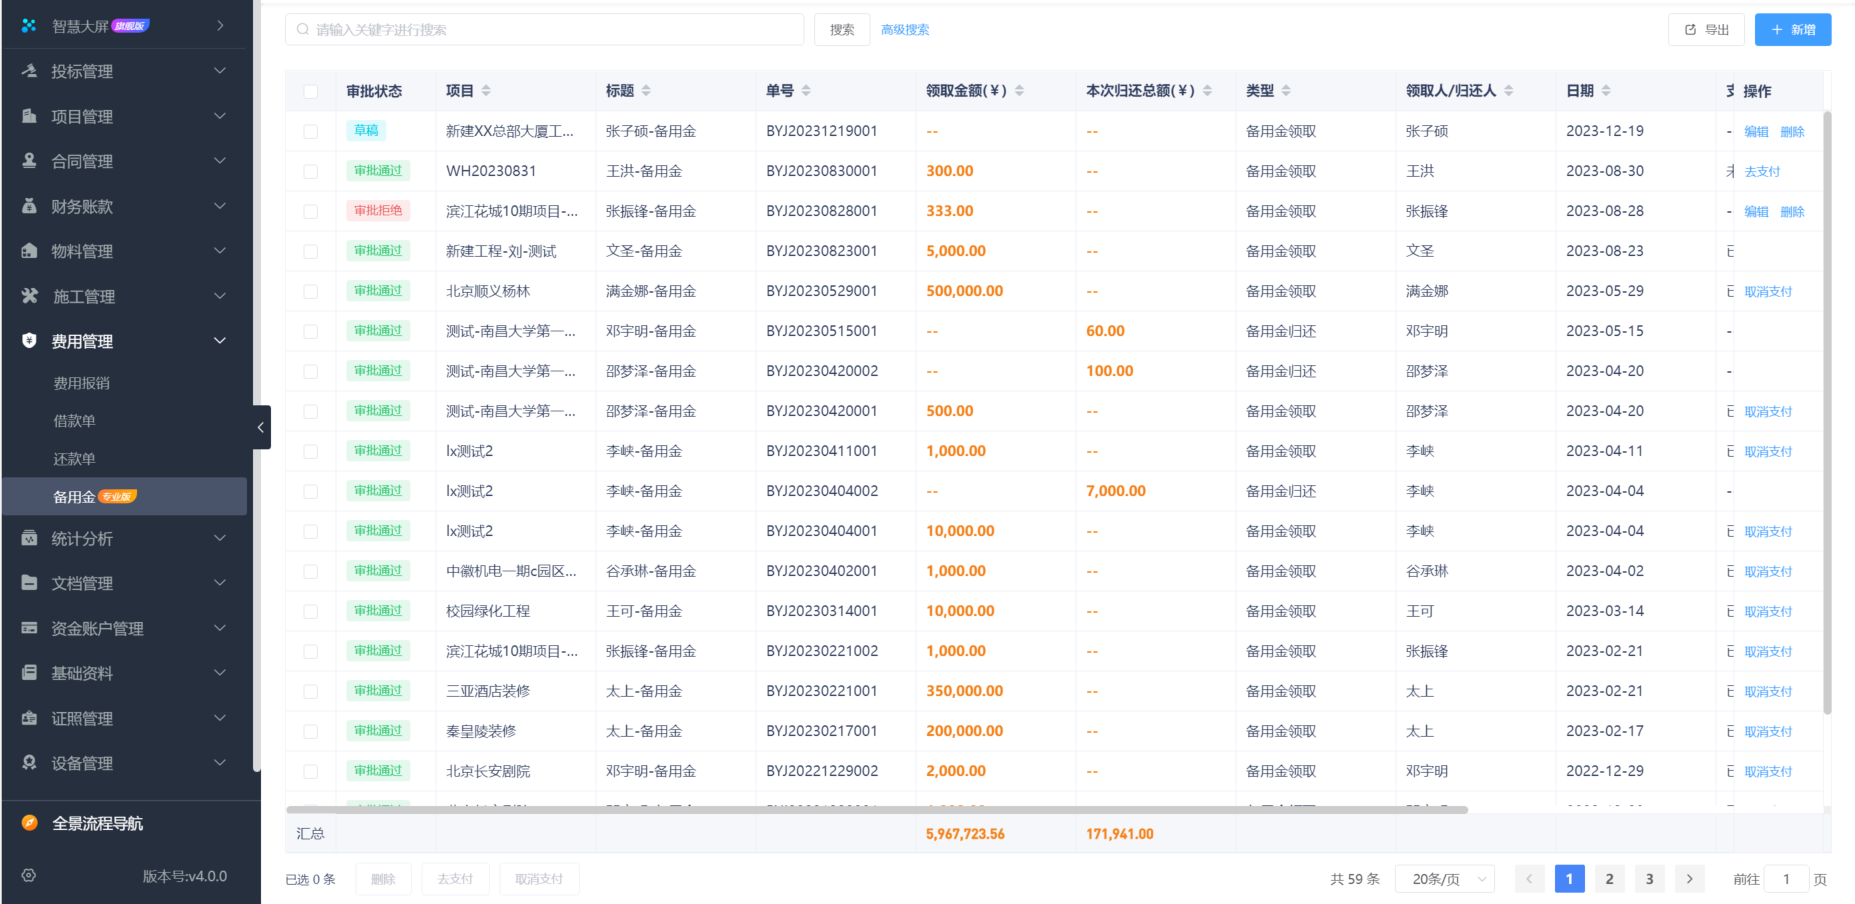Screen dimensions: 1855x904
Task: Open the 智慧大屏 dashboard icon
Action: [27, 25]
